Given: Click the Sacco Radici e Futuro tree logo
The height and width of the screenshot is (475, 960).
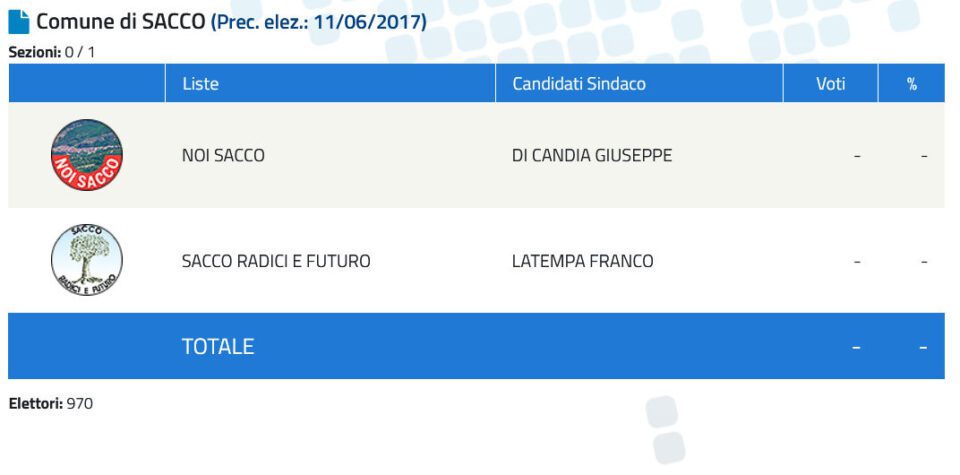Looking at the screenshot, I should click(x=87, y=260).
